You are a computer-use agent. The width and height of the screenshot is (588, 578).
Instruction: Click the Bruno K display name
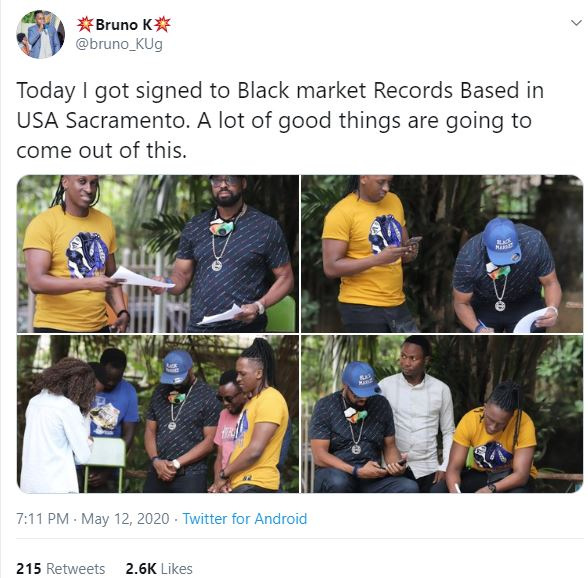(x=124, y=25)
